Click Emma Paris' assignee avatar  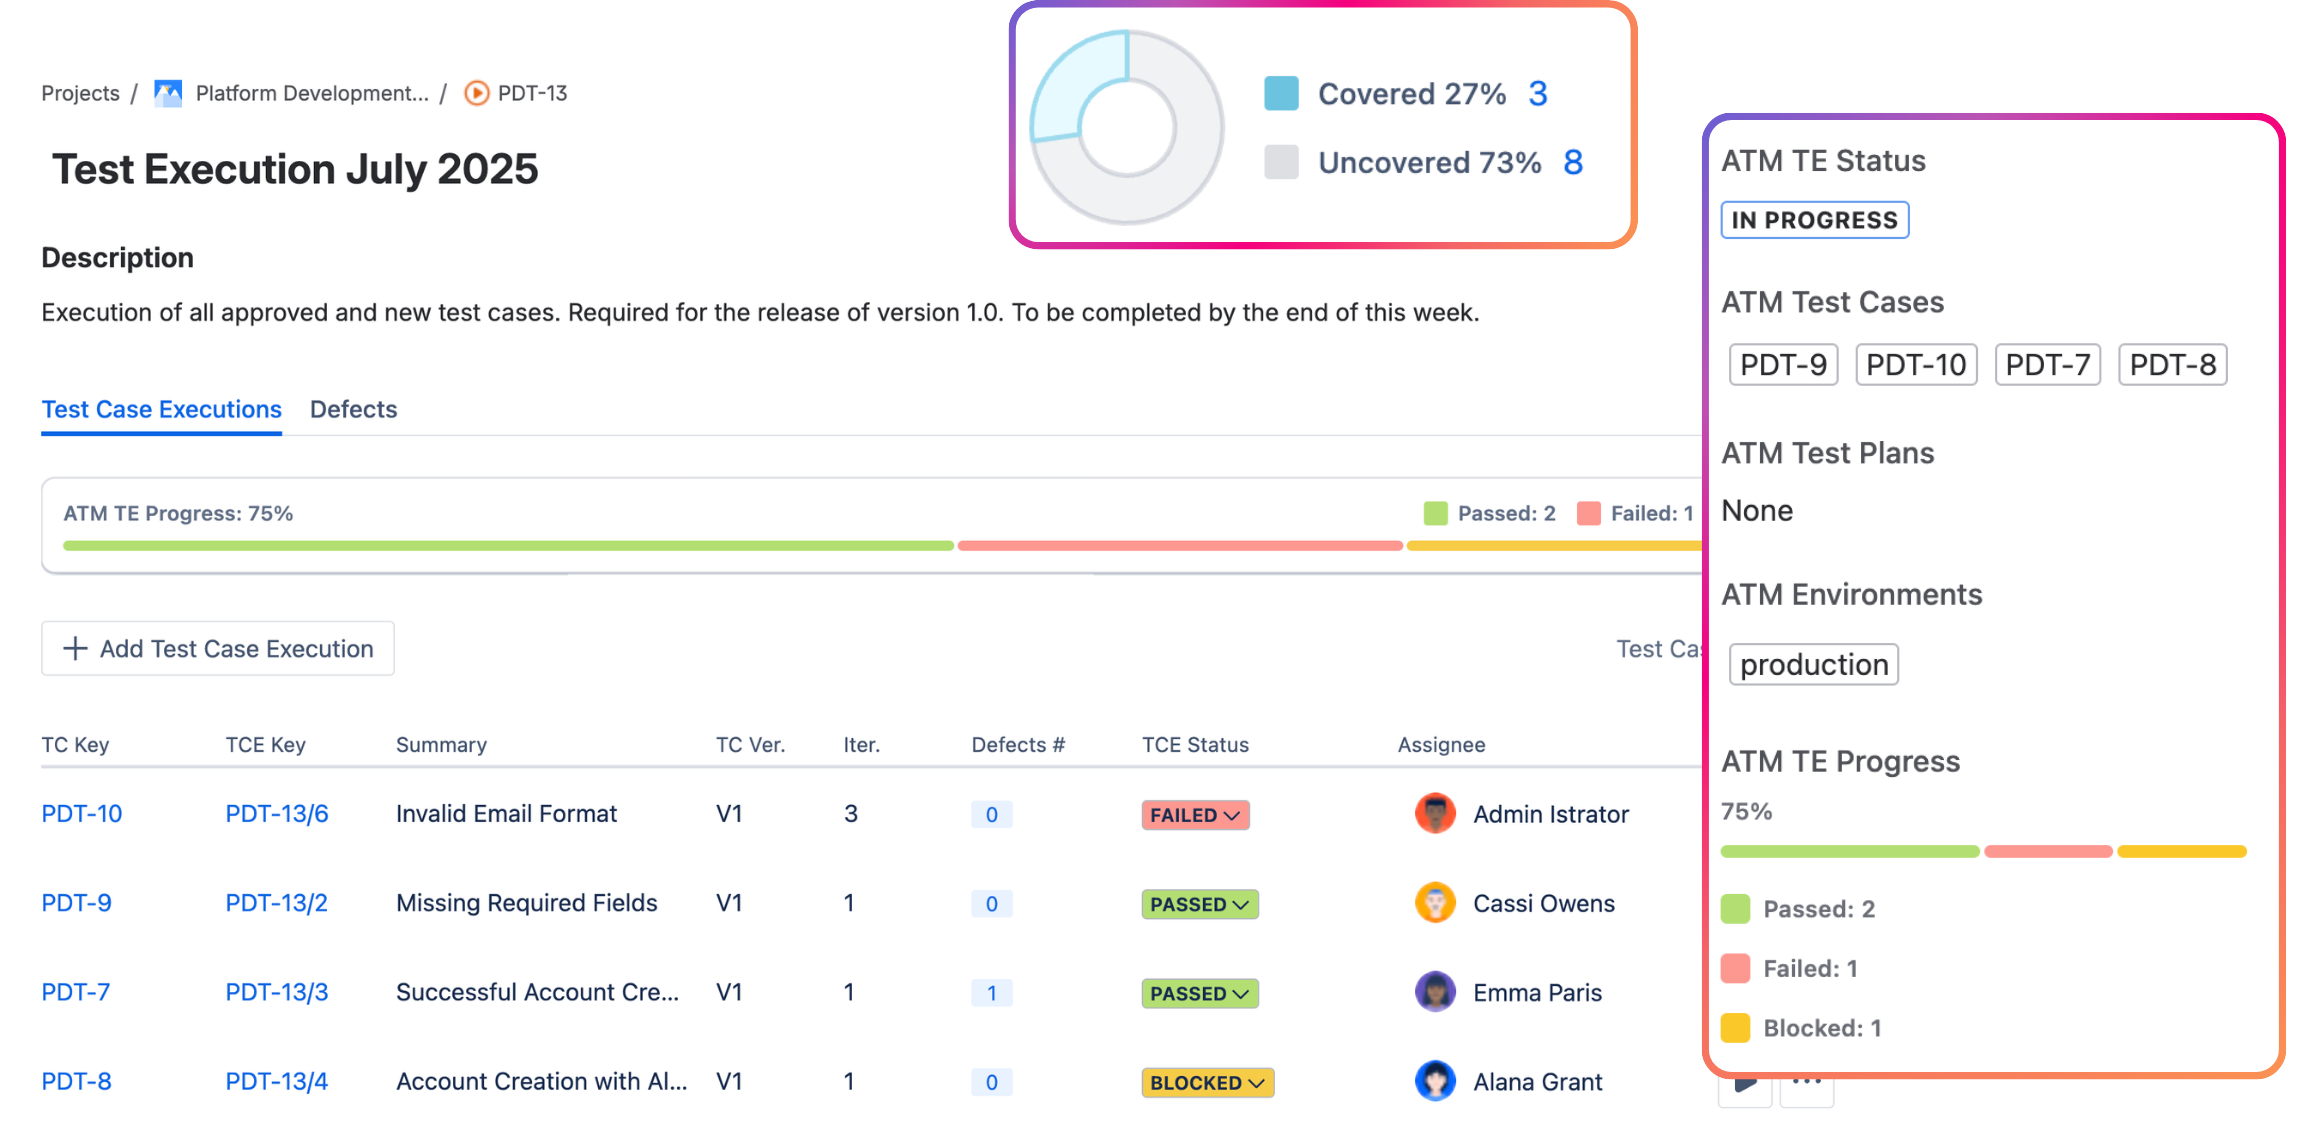click(1435, 991)
